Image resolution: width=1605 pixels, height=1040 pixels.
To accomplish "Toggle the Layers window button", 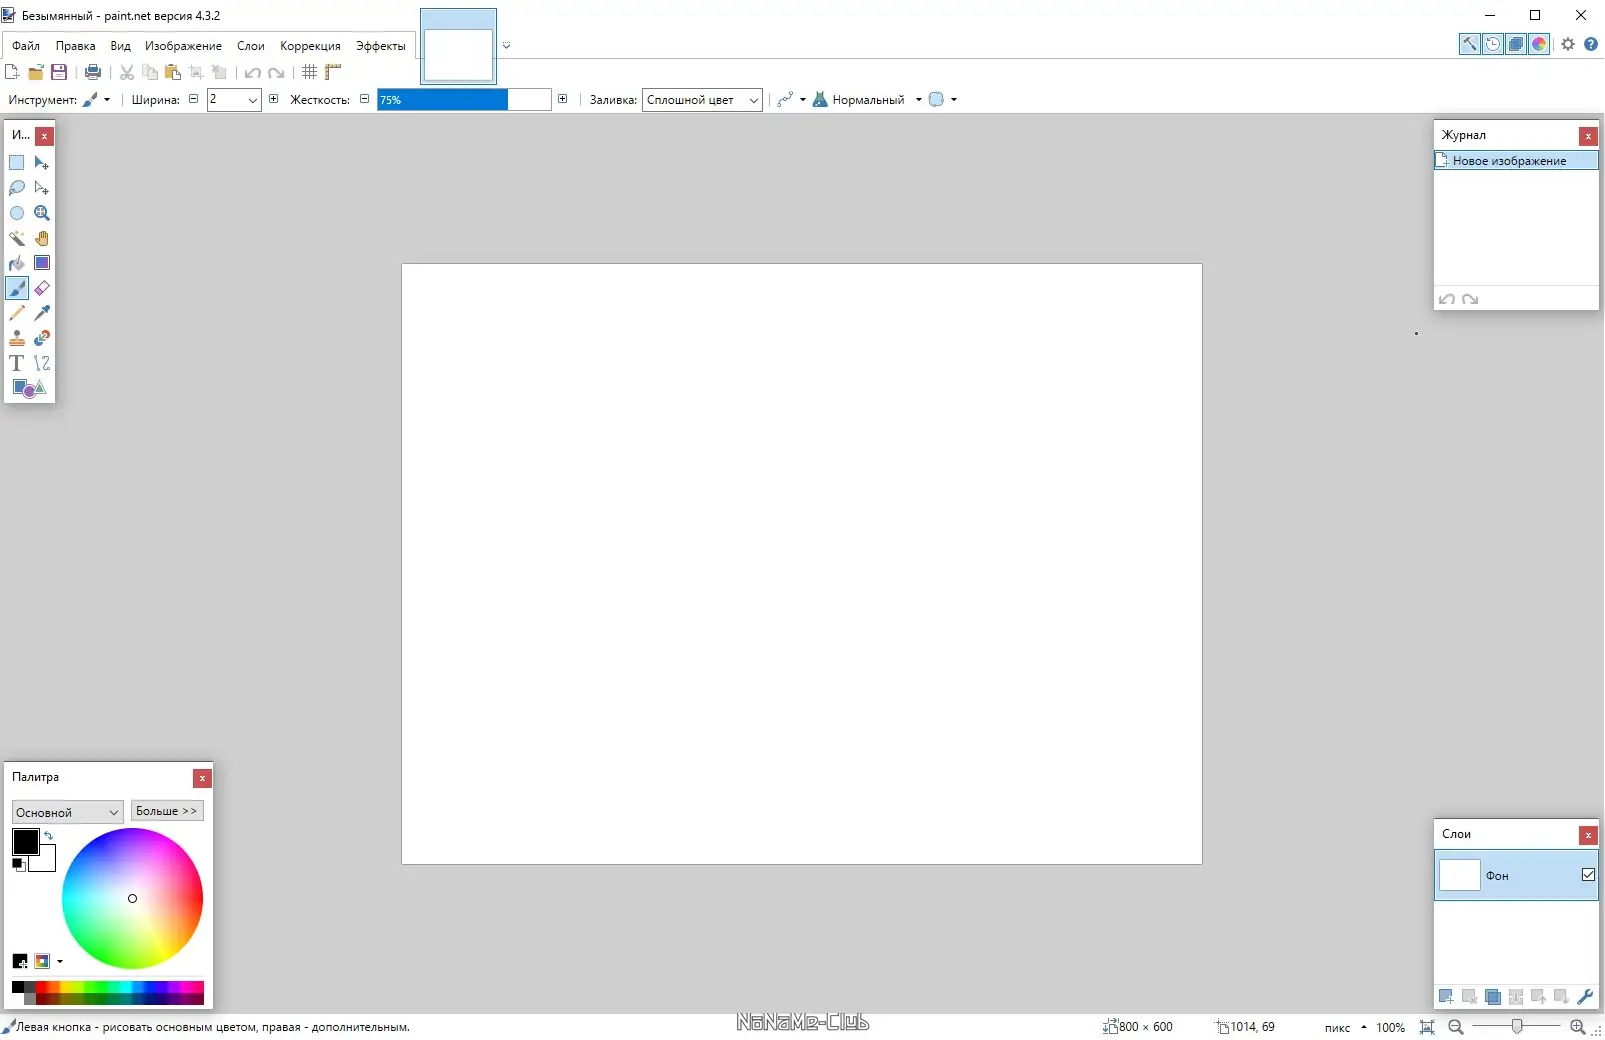I will (x=1516, y=44).
